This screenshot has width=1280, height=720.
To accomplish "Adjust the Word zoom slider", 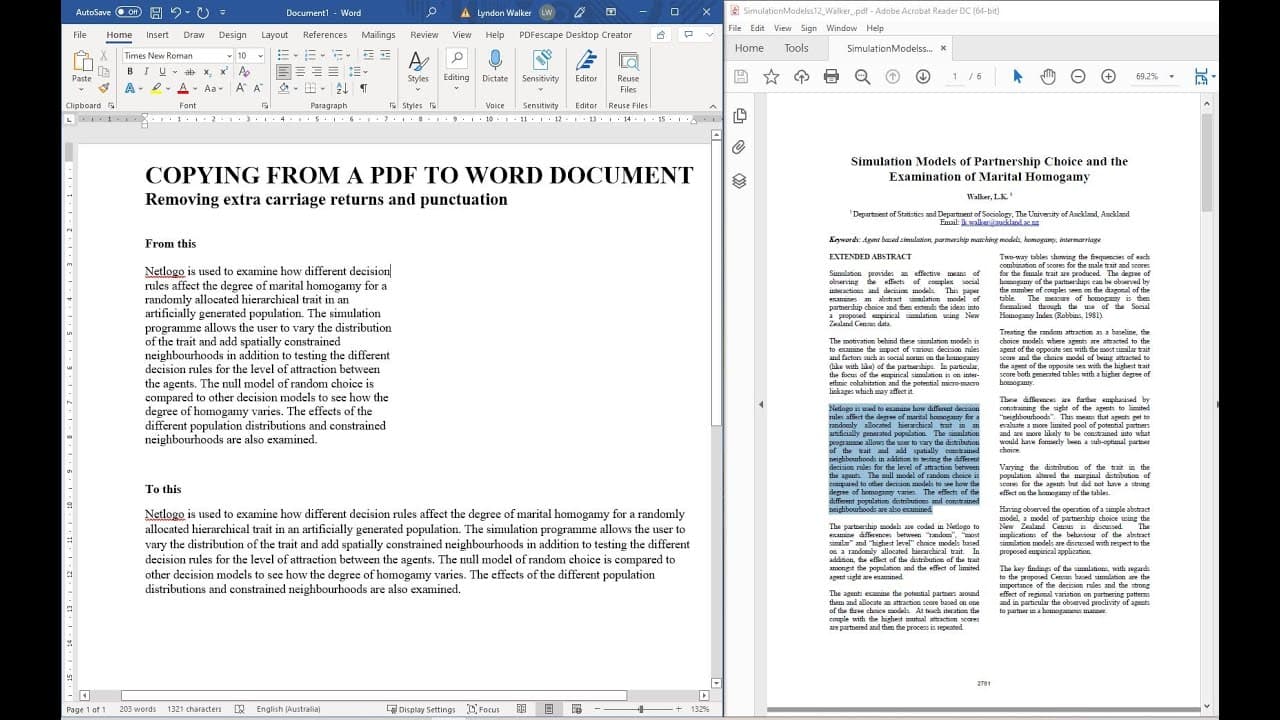I will pos(641,709).
